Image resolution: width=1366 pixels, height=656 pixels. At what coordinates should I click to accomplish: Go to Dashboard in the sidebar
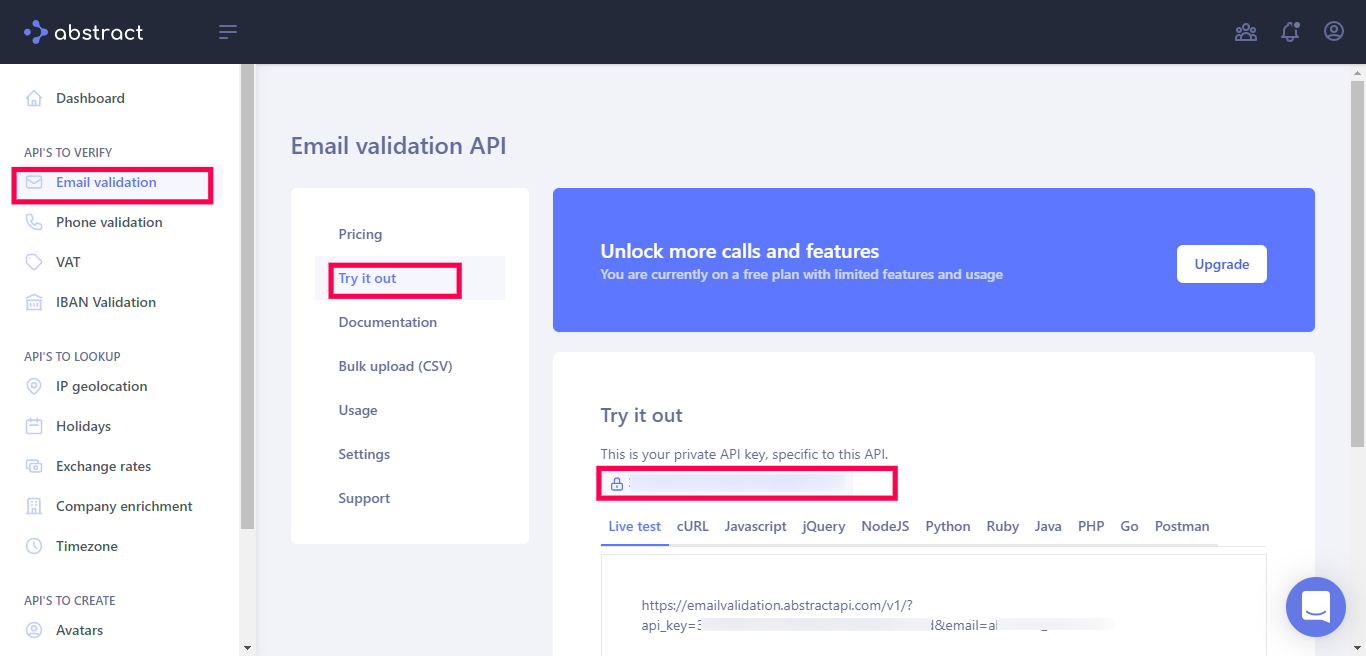pyautogui.click(x=90, y=98)
